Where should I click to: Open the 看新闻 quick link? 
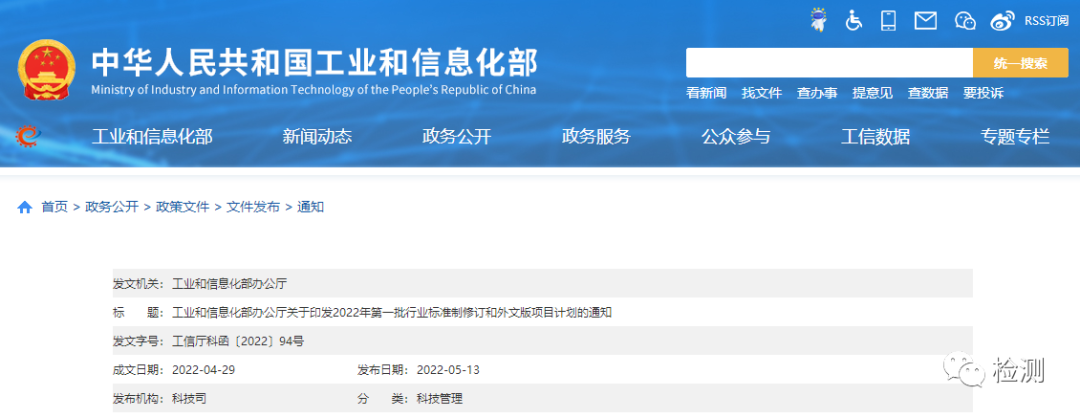[706, 93]
